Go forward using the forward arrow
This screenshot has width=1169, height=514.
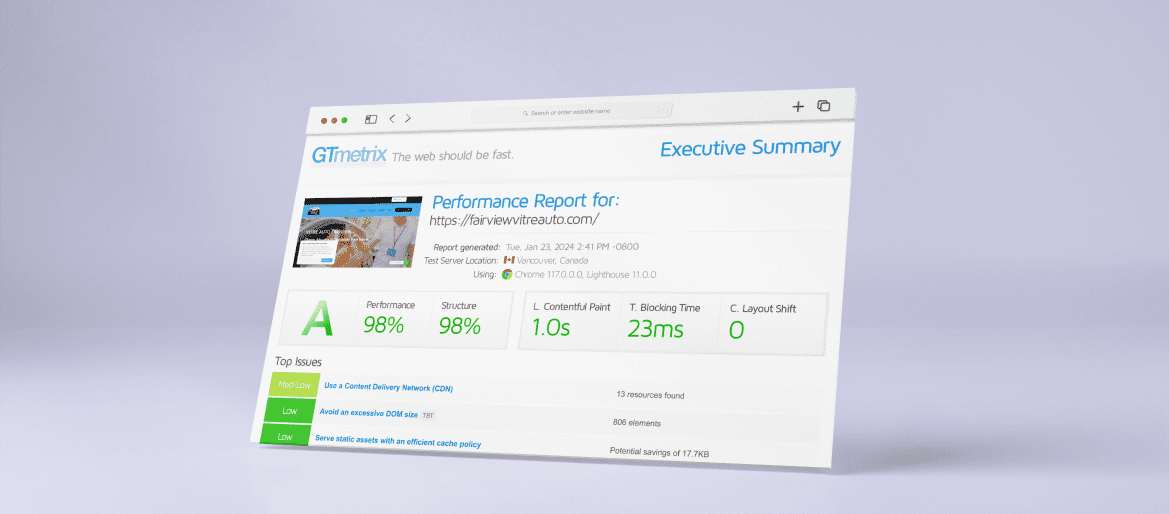coord(408,118)
